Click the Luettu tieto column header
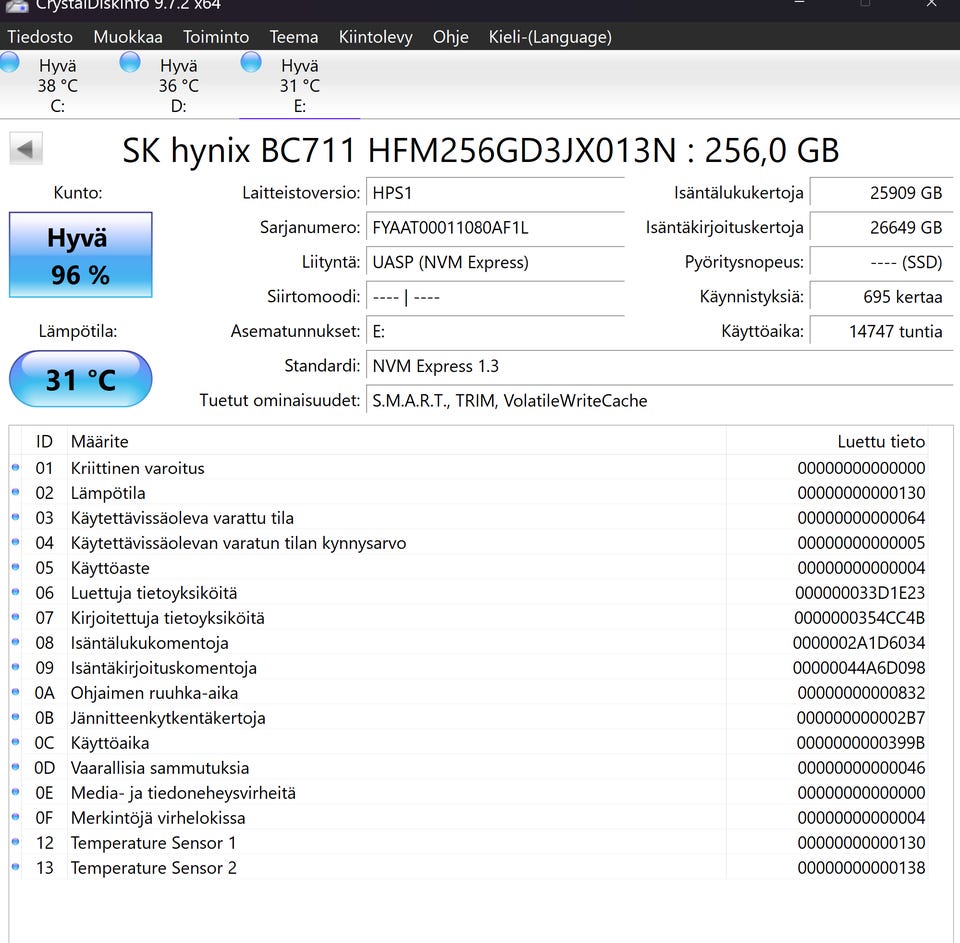 click(x=880, y=441)
